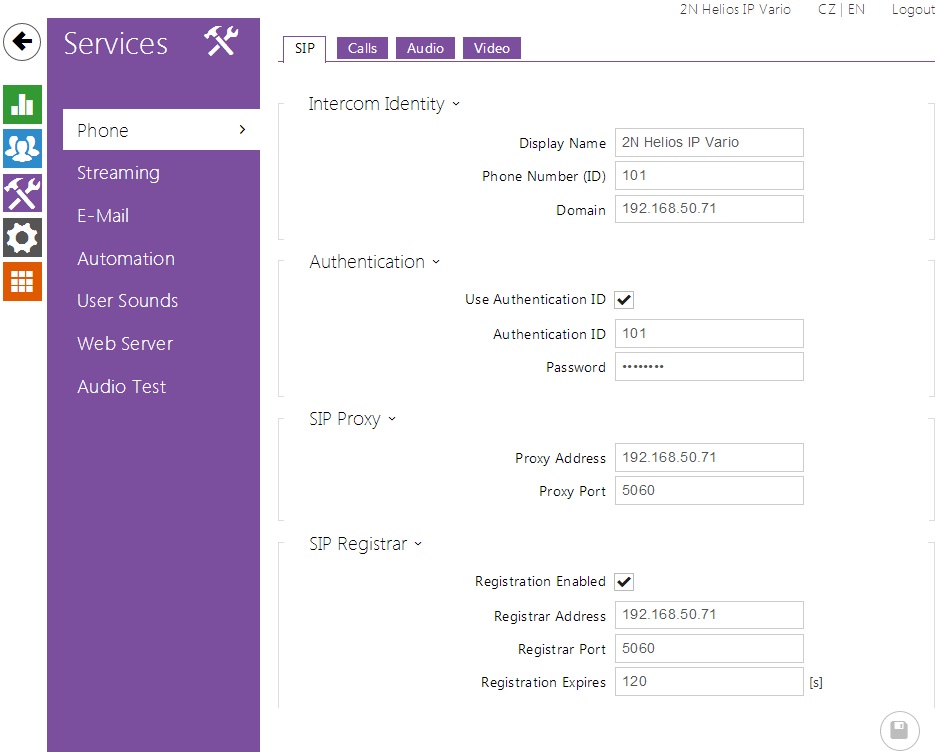Collapse the Intercom Identity section
Screen dimensions: 949x752
coord(456,104)
